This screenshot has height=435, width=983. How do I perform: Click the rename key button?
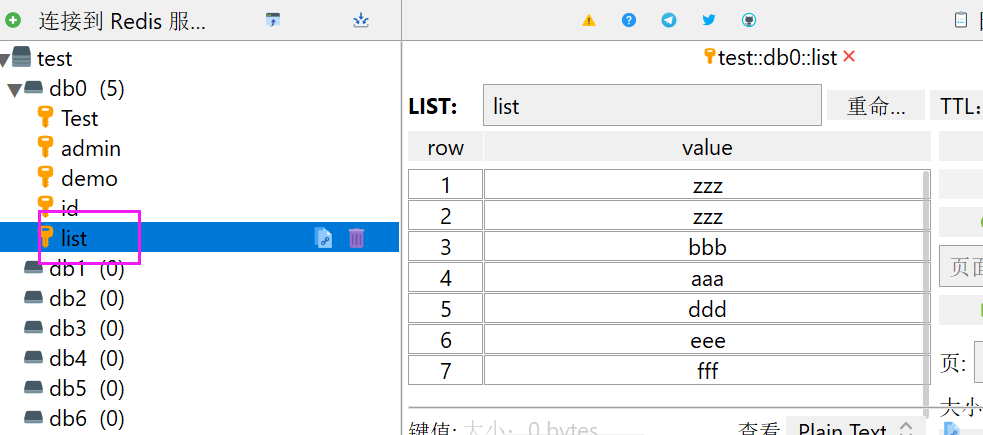pos(876,105)
